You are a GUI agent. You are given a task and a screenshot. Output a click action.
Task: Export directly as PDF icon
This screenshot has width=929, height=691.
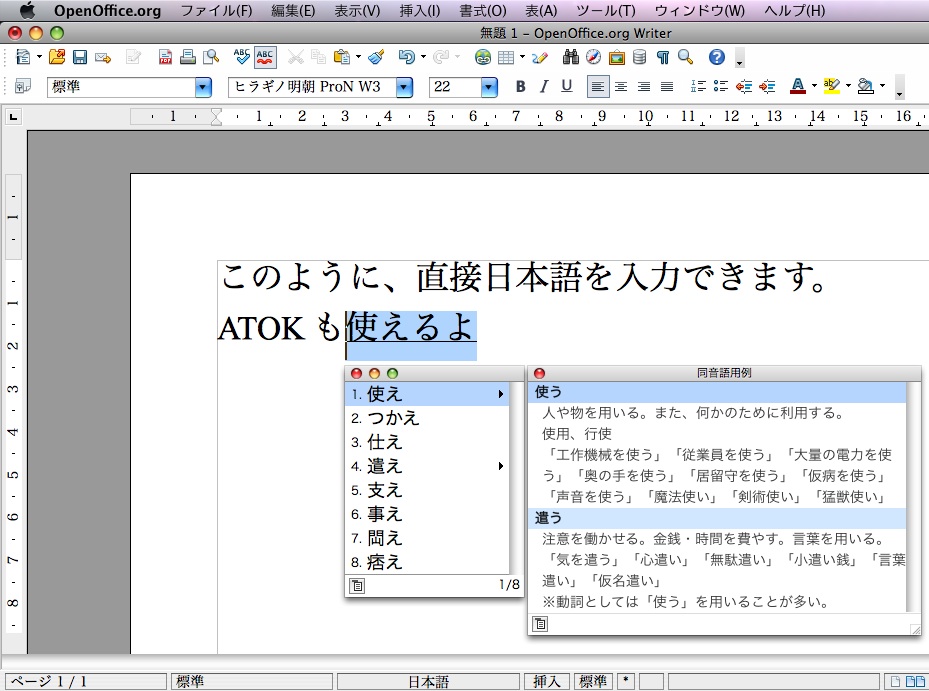[165, 57]
